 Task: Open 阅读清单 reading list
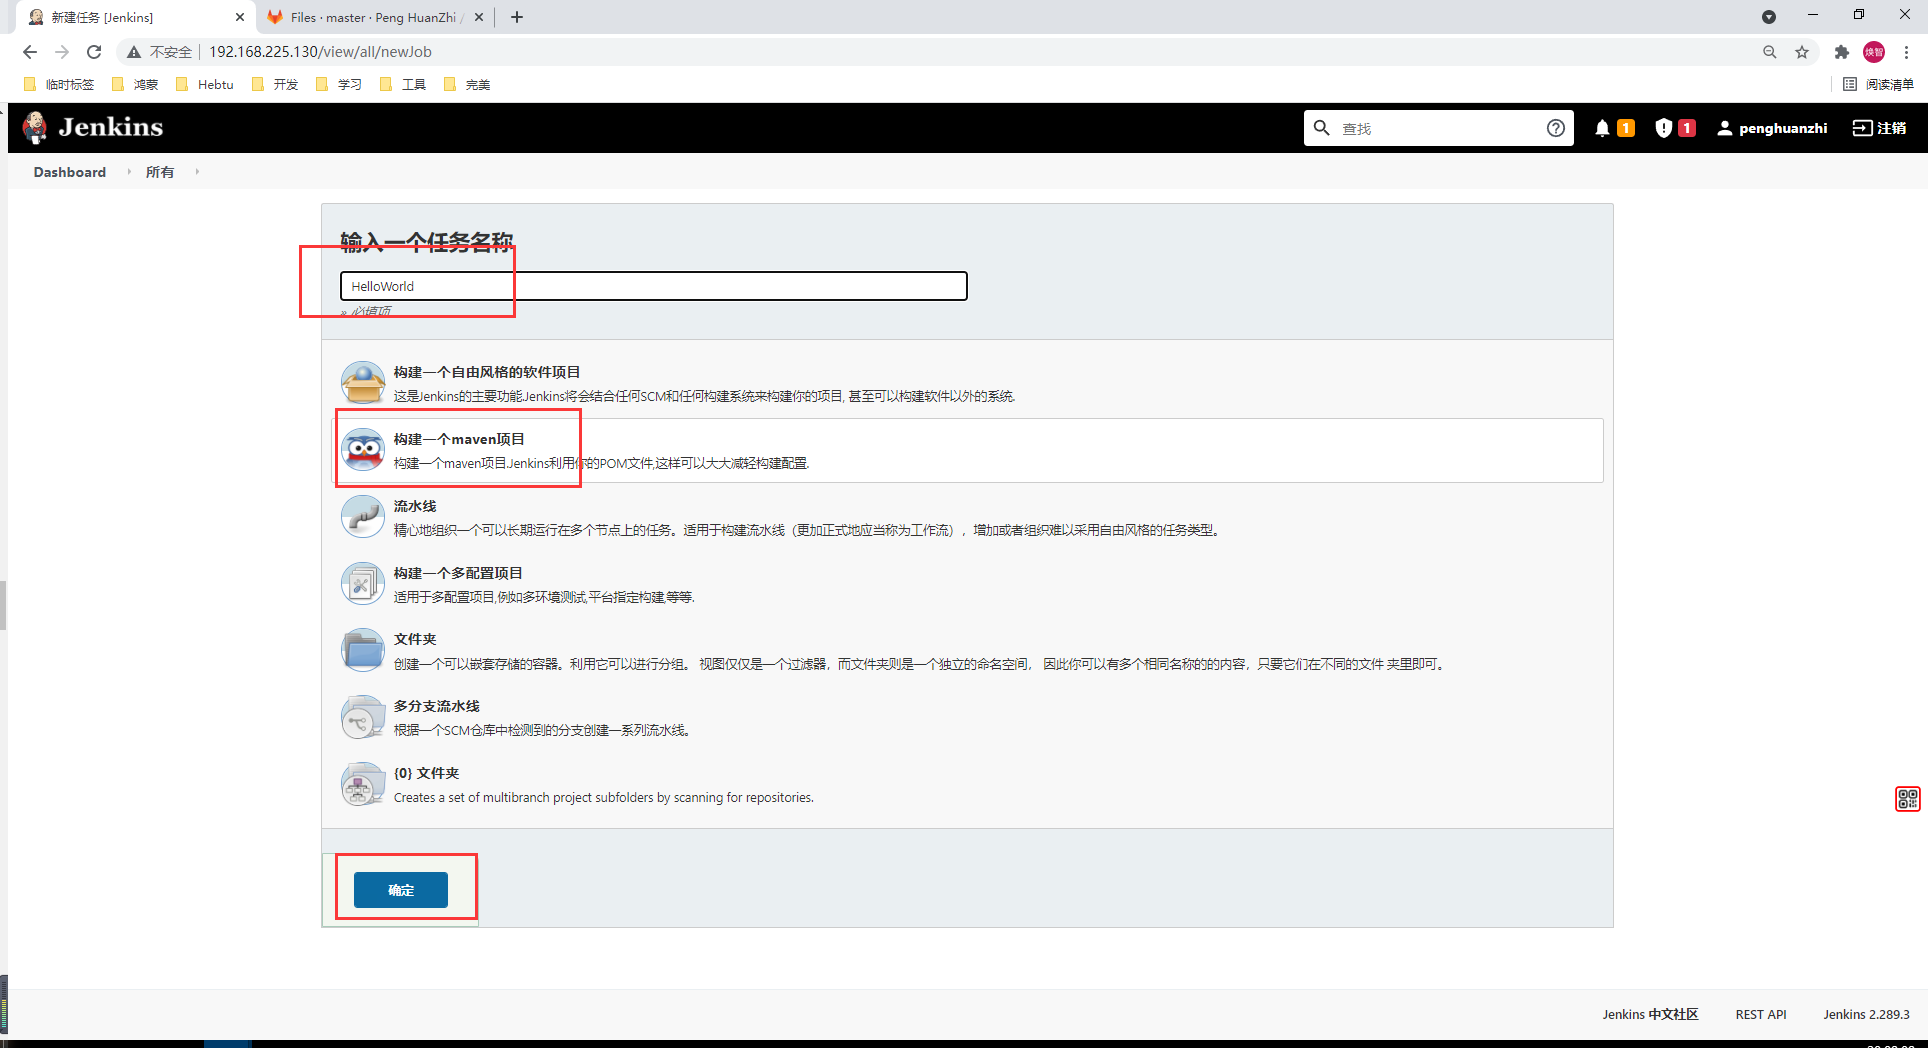click(1879, 84)
